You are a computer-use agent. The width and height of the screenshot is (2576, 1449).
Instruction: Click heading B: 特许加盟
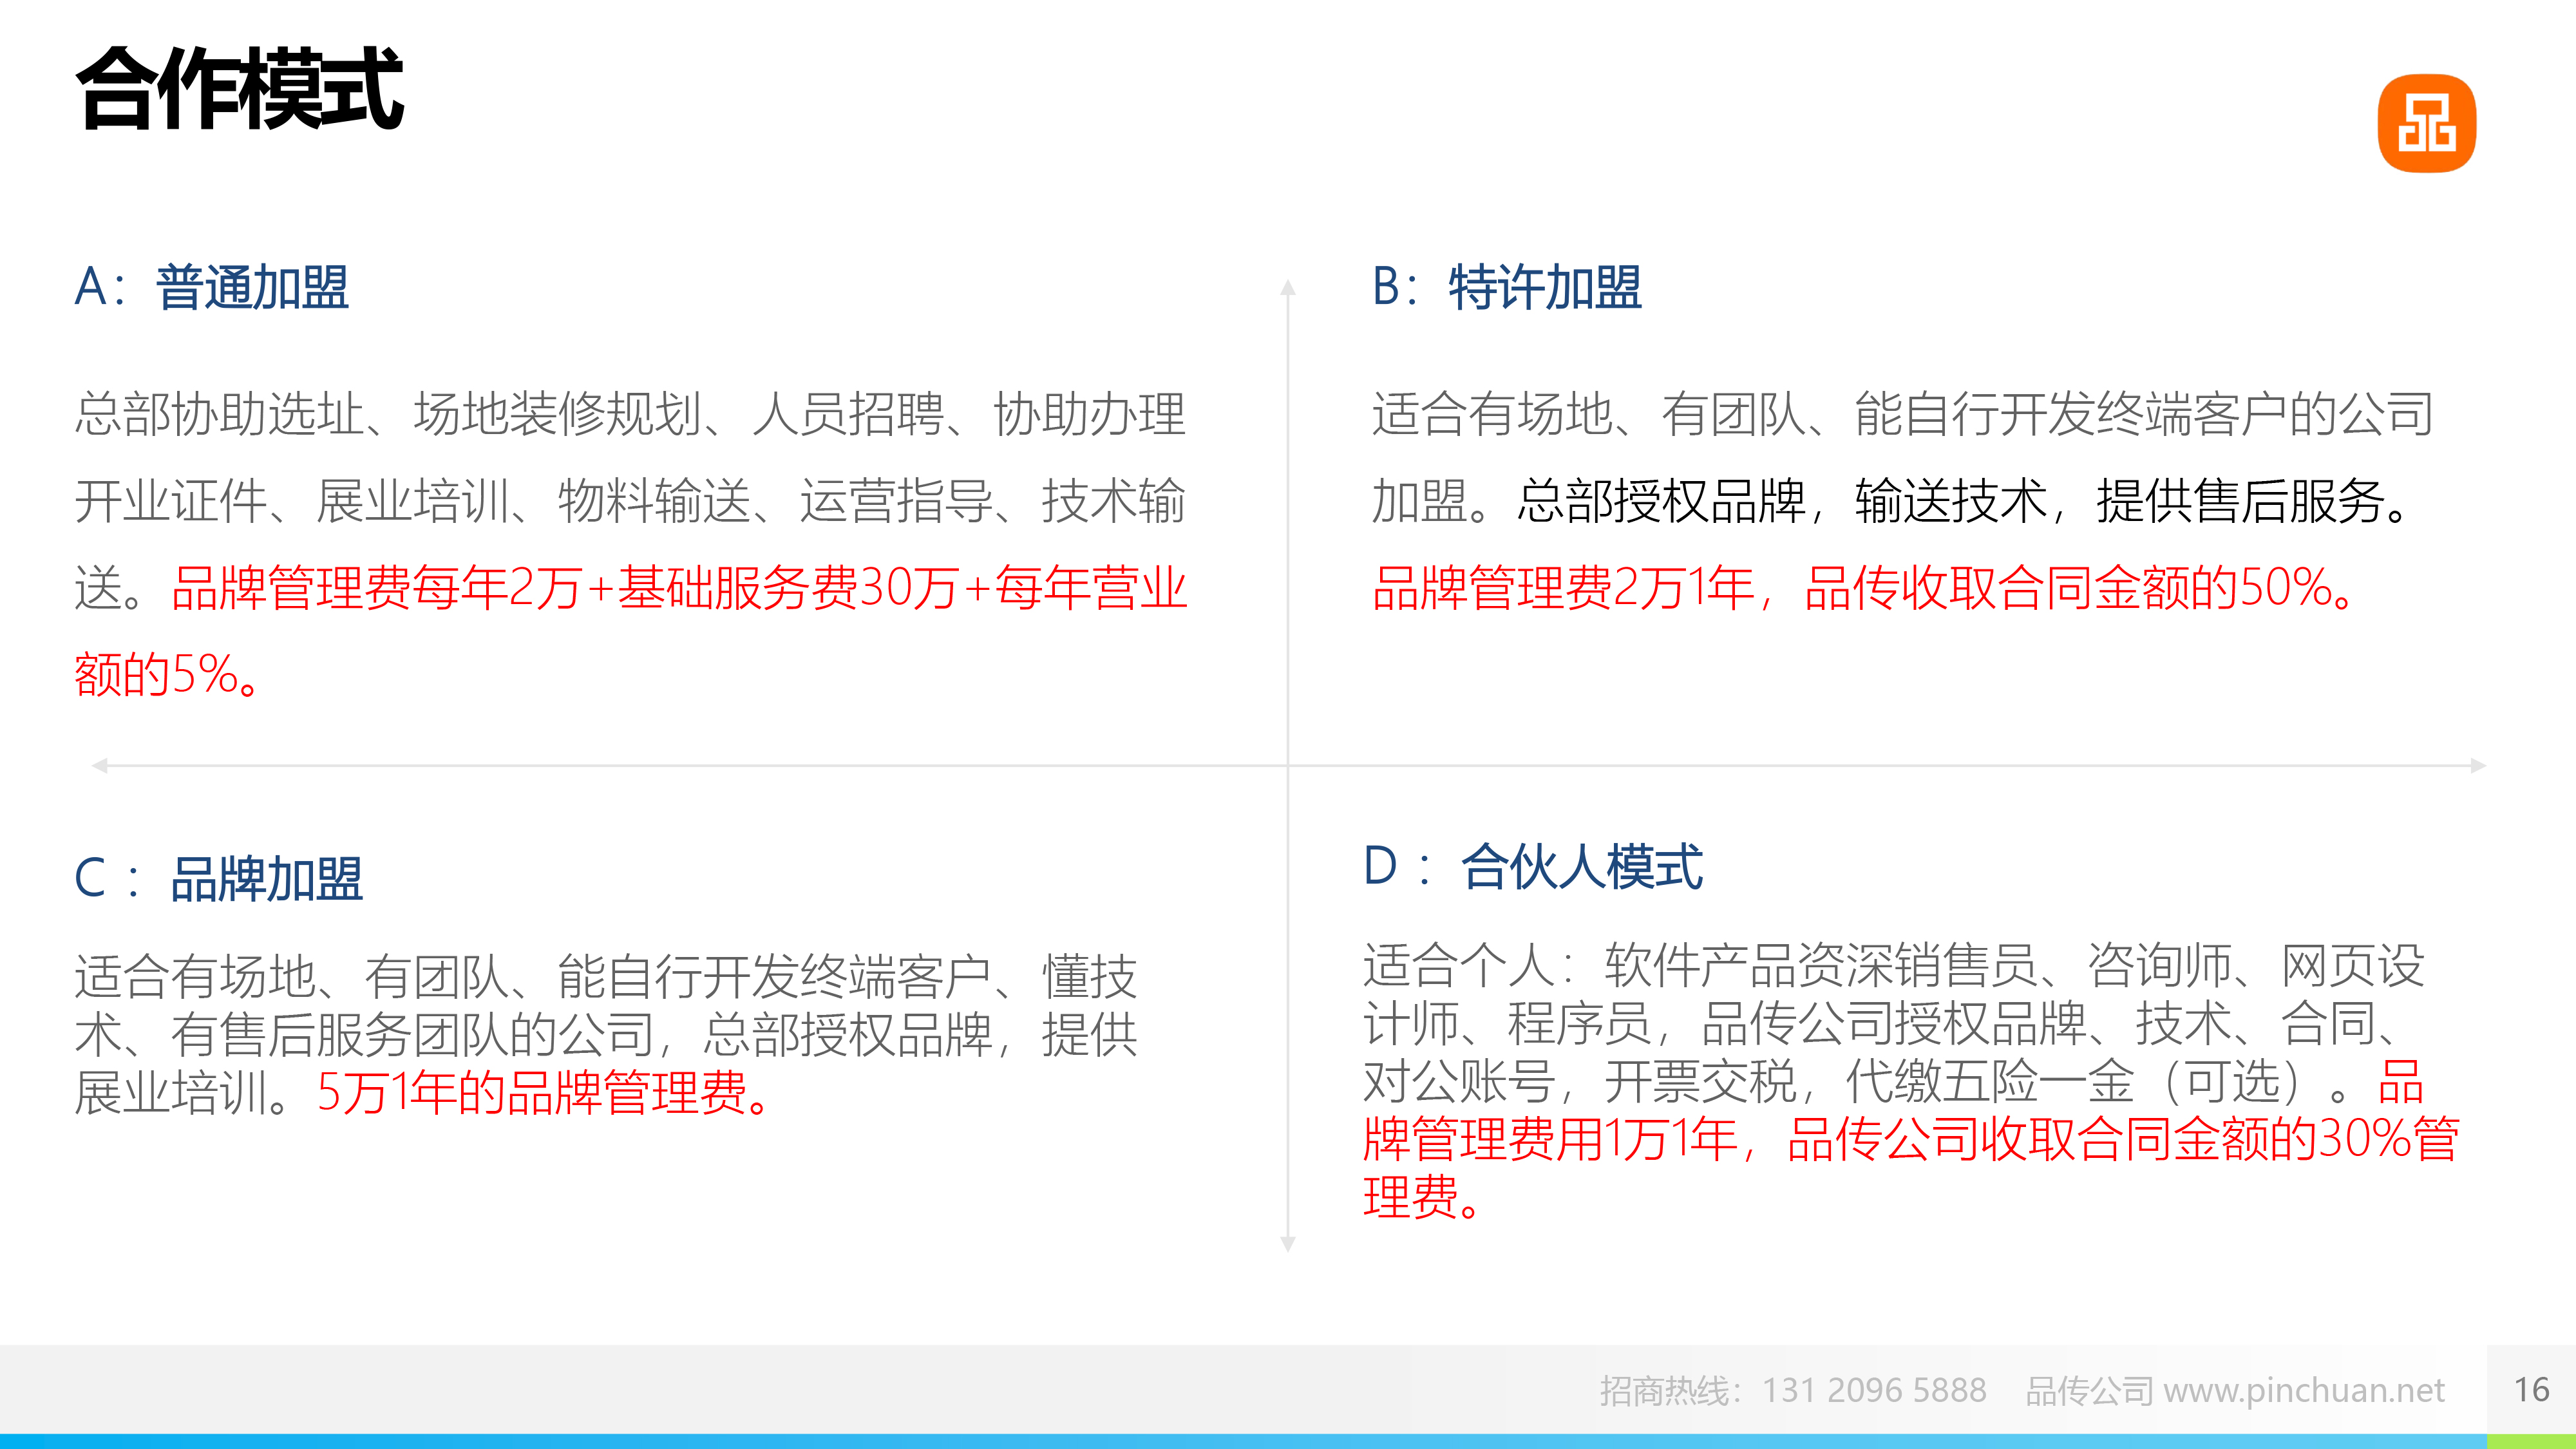pyautogui.click(x=1506, y=288)
